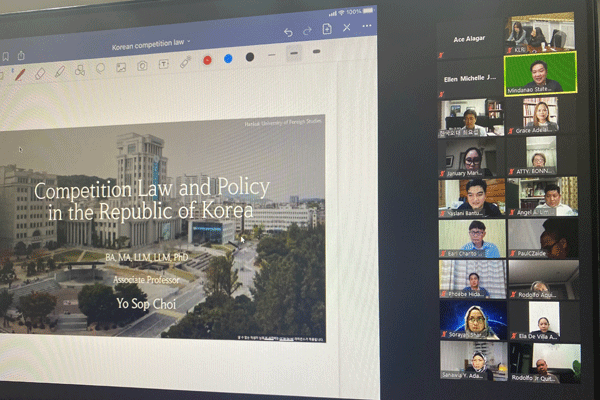Click the muted mic icon on Ellen Michelle

pos(441,94)
